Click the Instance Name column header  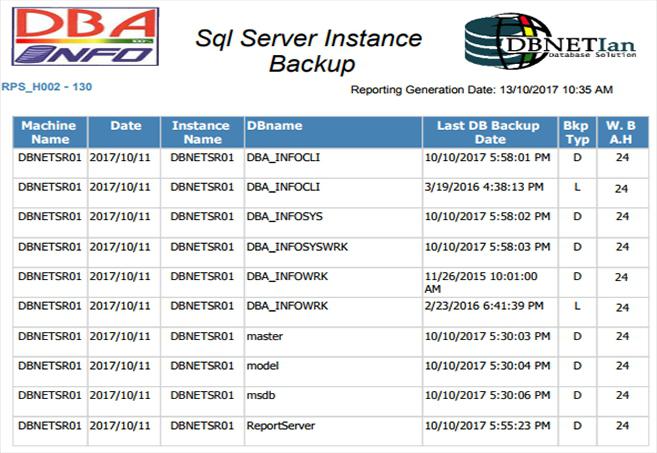(202, 132)
